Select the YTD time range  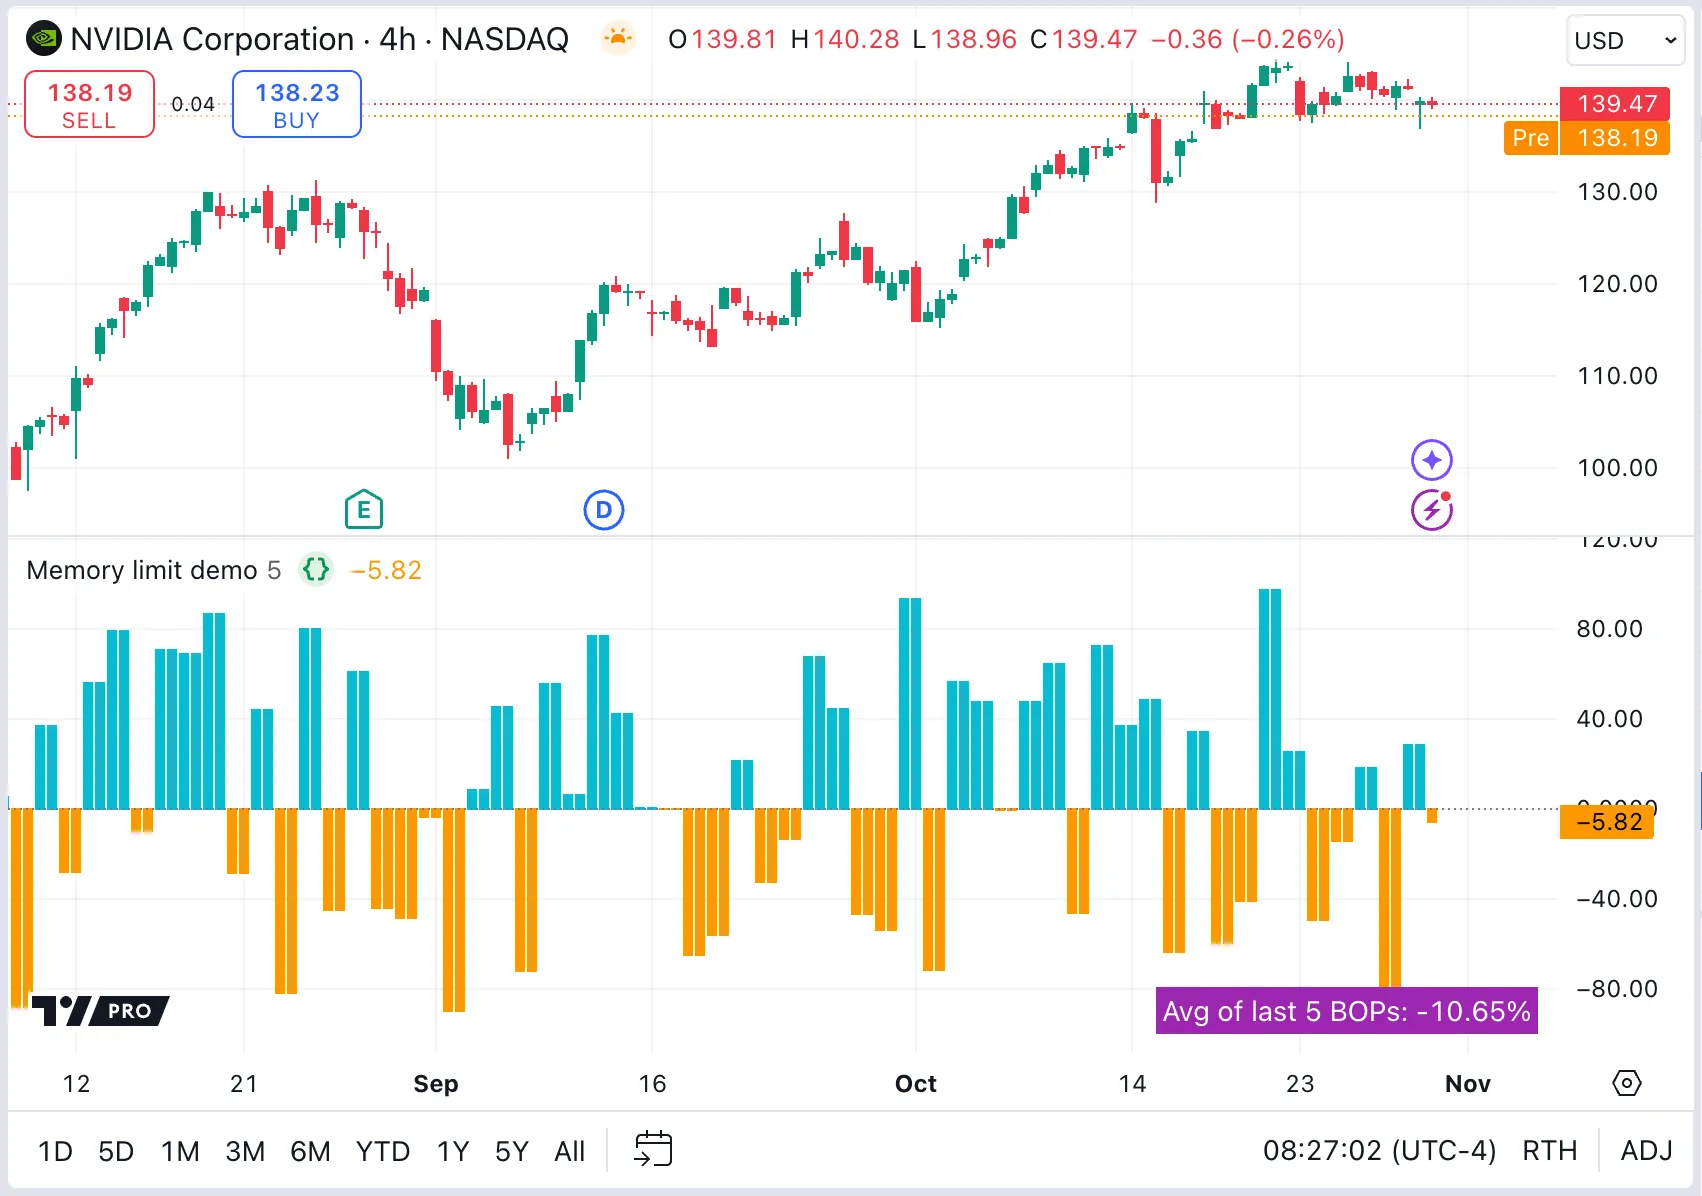(x=383, y=1152)
